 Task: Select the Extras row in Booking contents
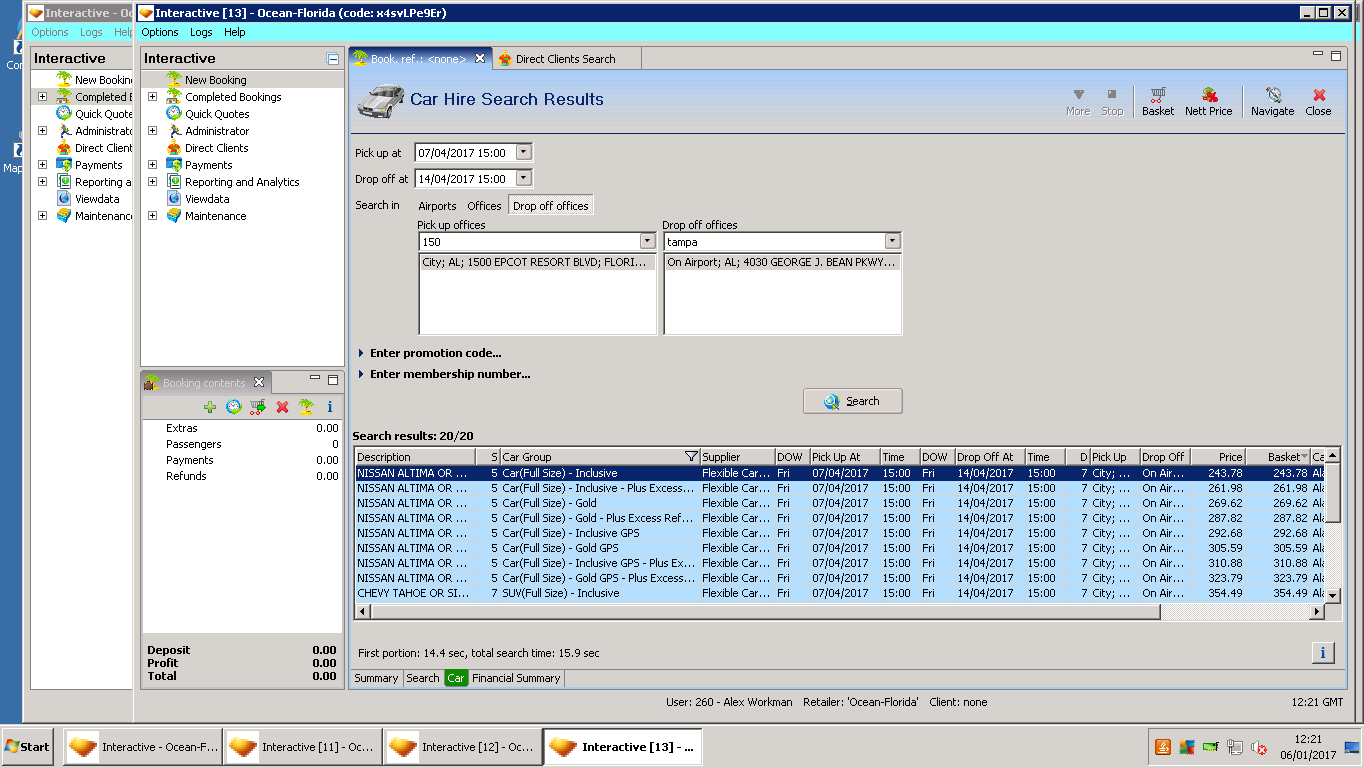pos(241,428)
